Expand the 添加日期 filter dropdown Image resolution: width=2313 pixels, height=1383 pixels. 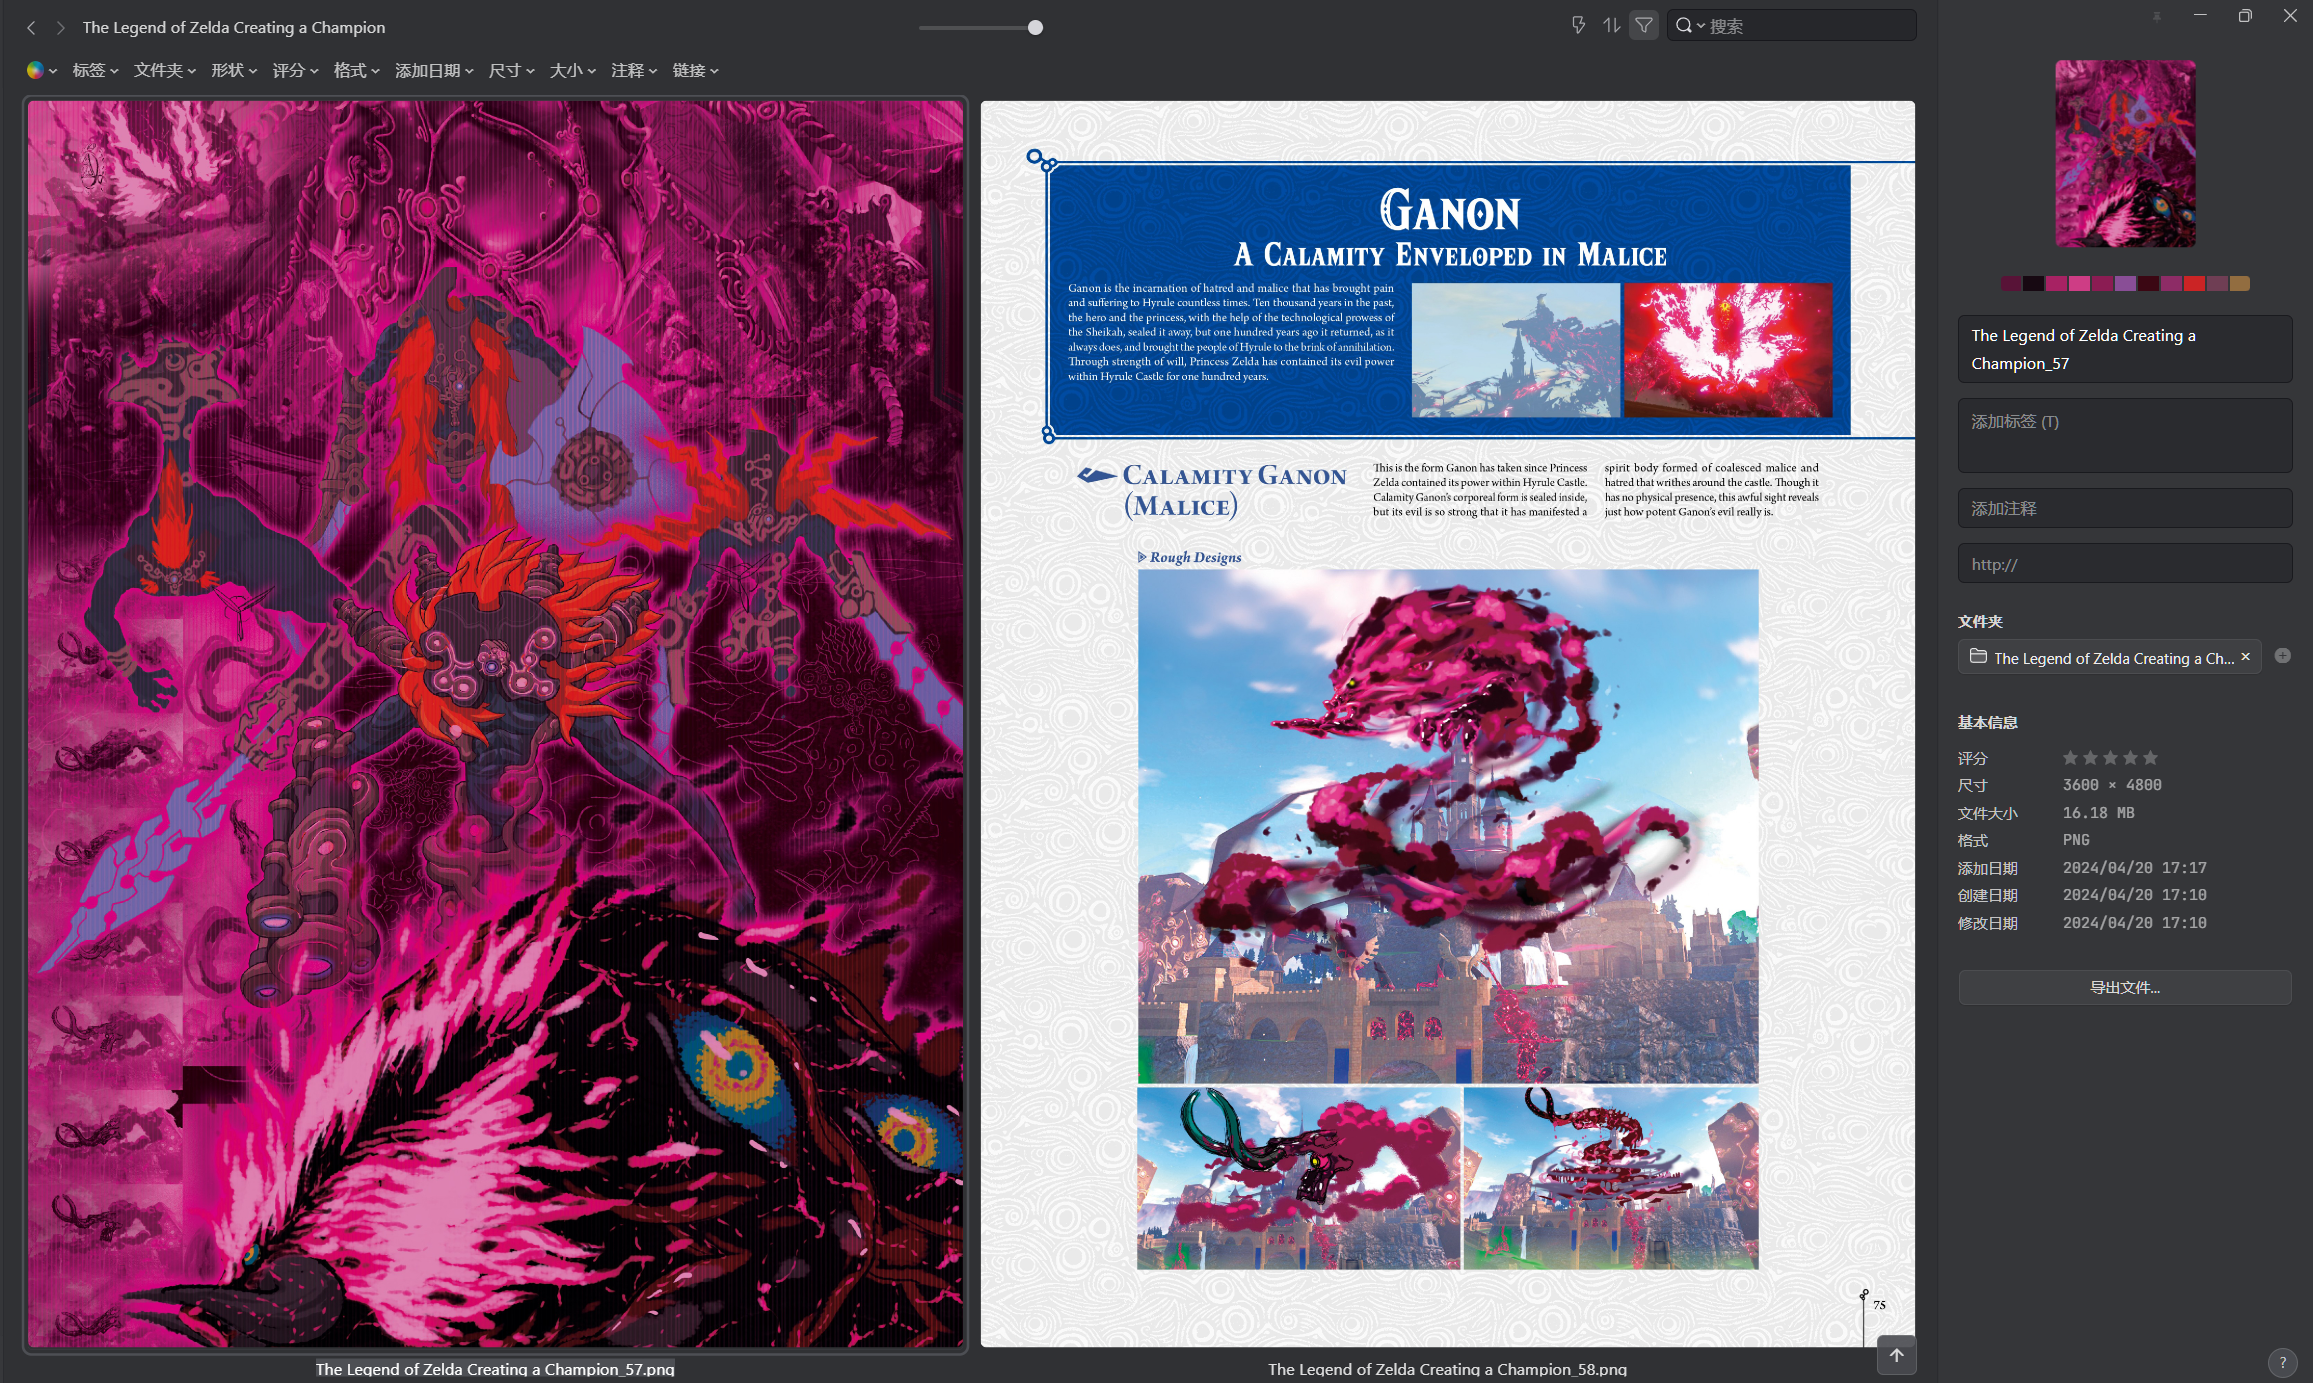click(x=433, y=70)
